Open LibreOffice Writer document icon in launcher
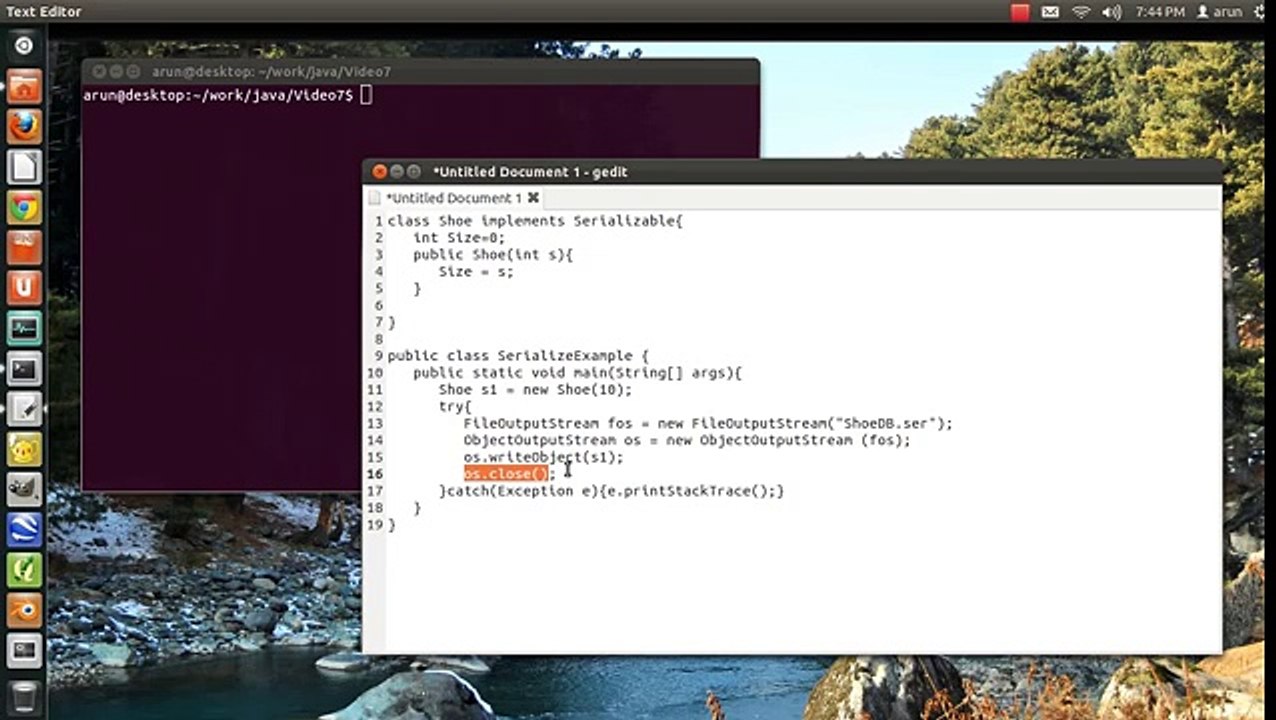 [24, 167]
